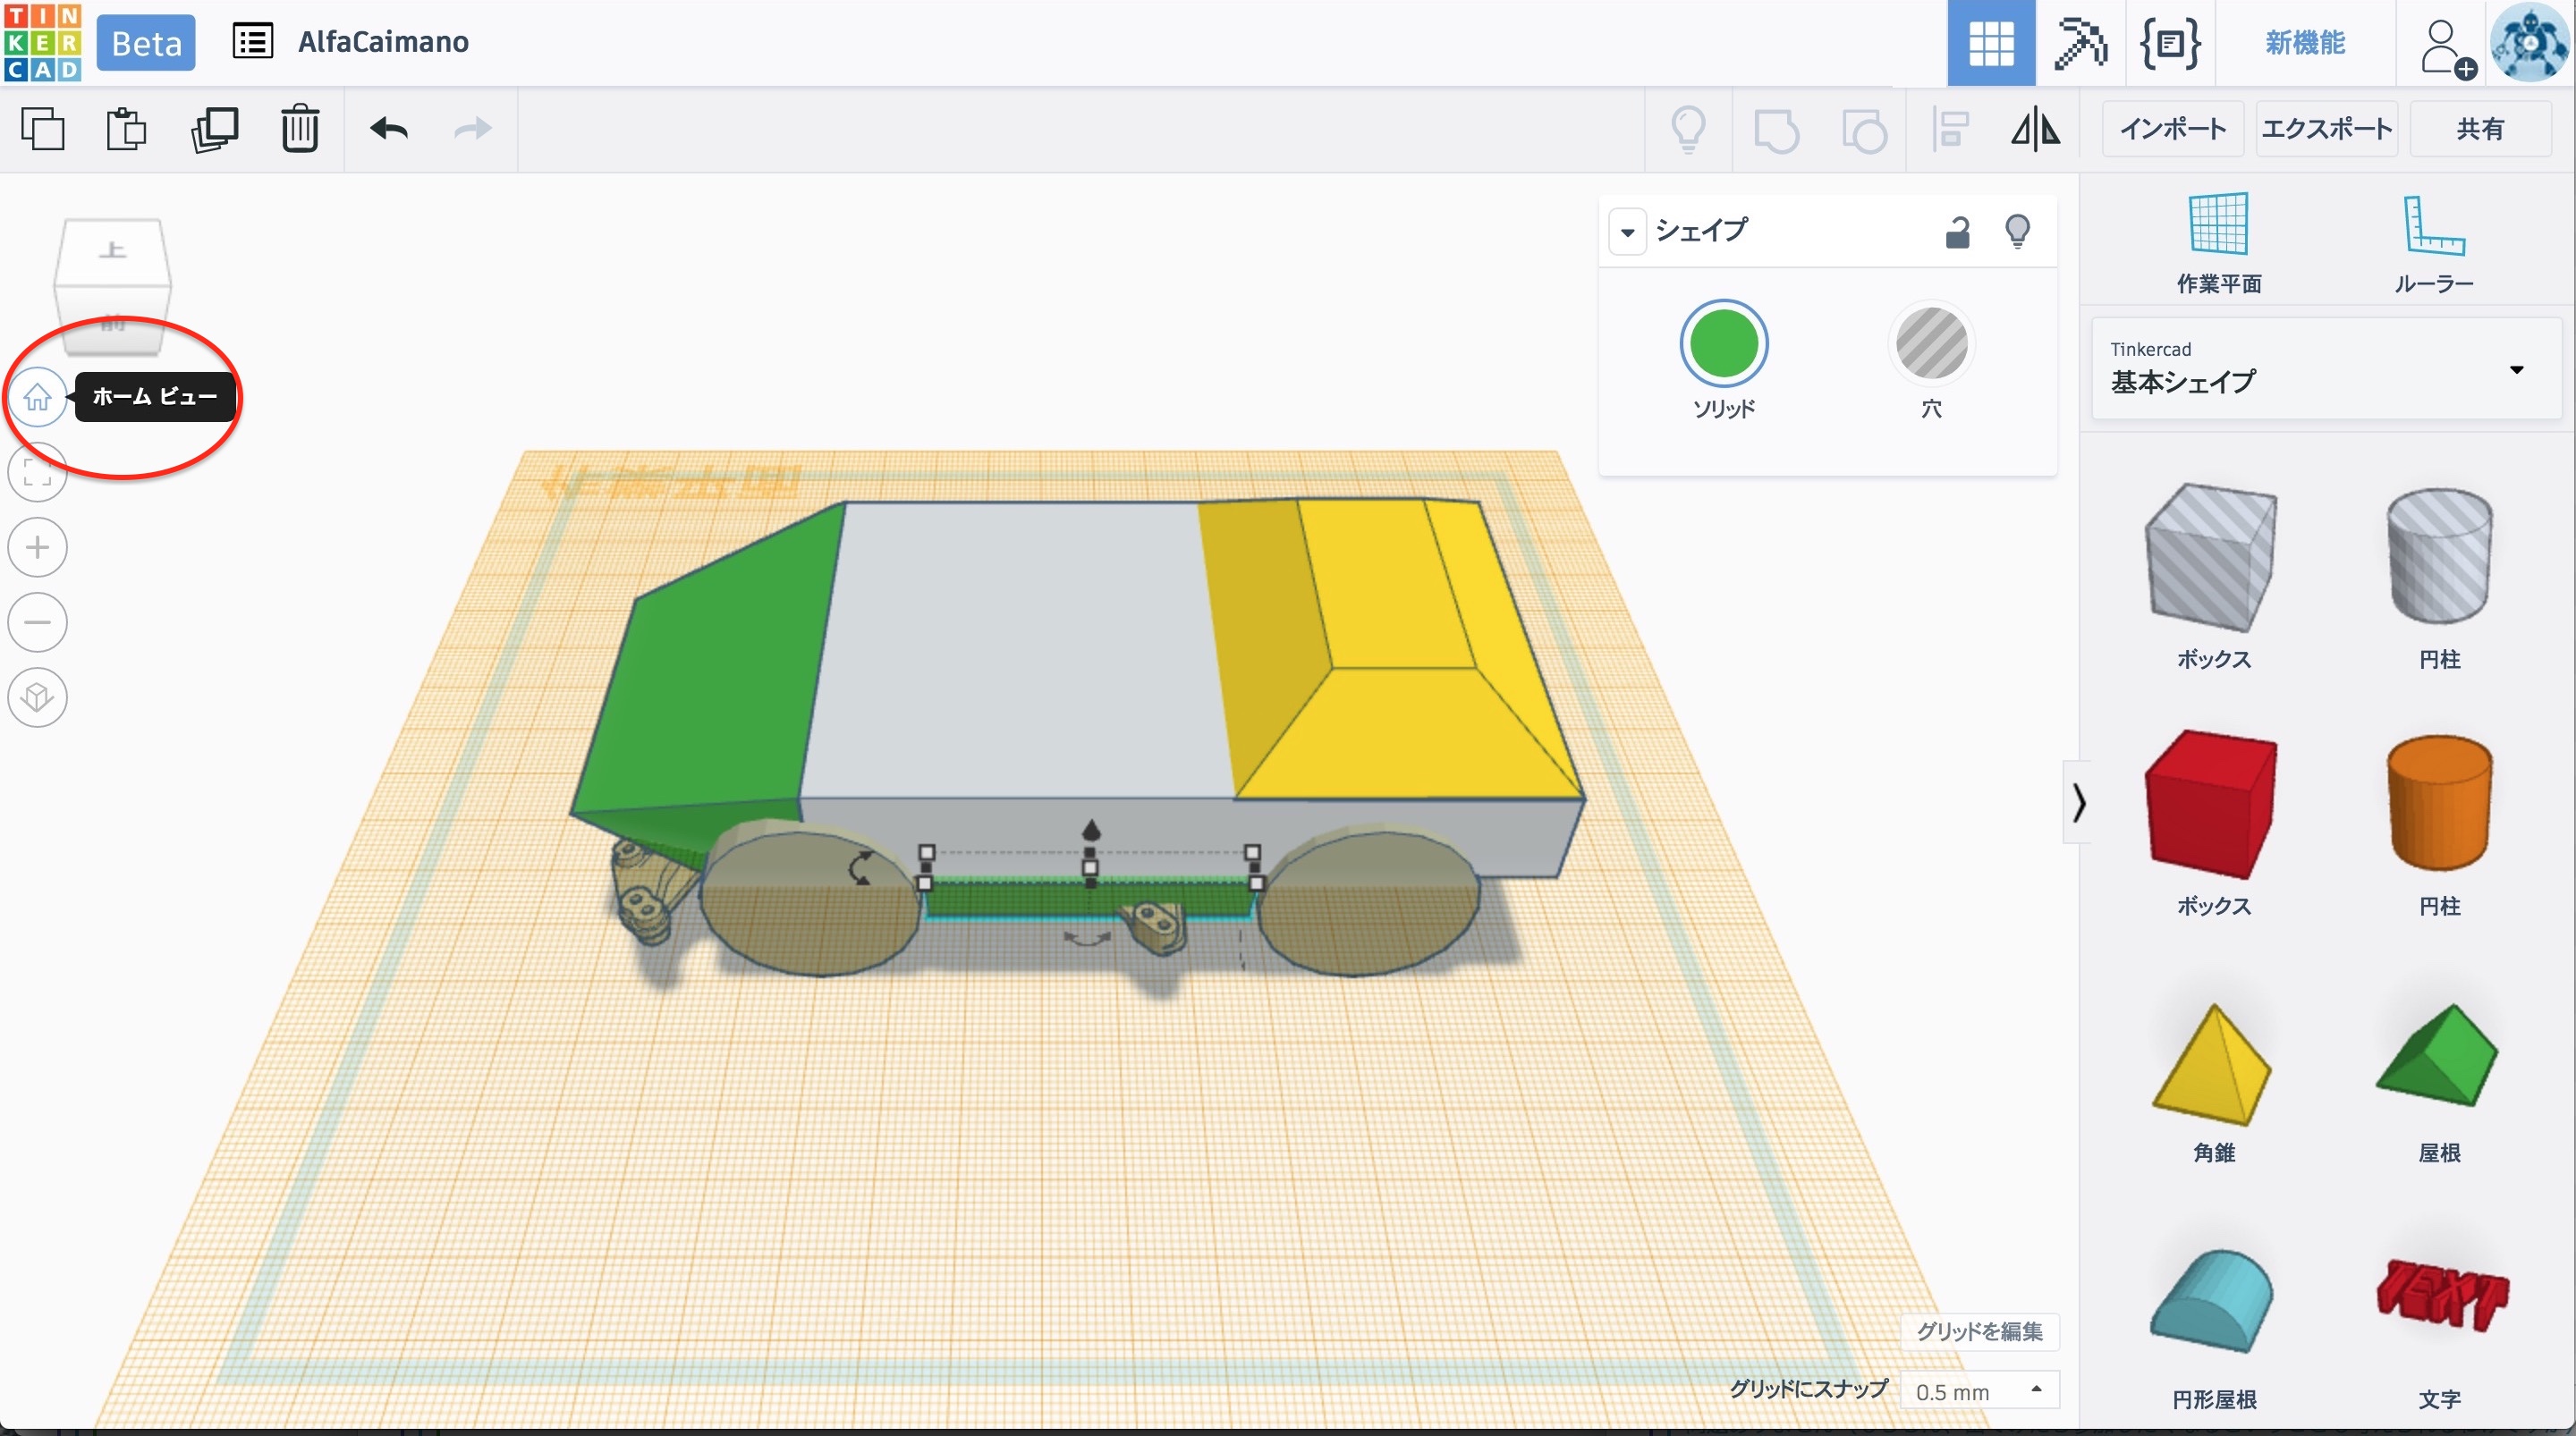Viewport: 2576px width, 1436px height.
Task: Click the エクスポート button
Action: click(2326, 129)
